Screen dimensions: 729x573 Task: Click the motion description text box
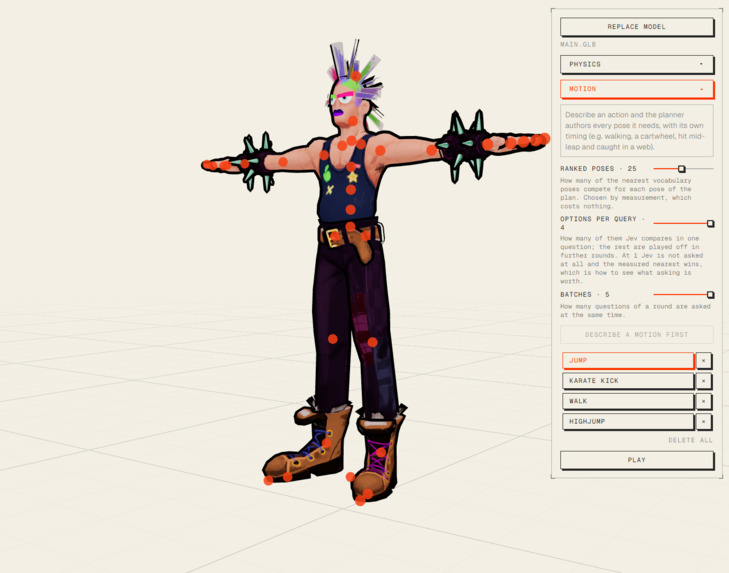tap(636, 131)
